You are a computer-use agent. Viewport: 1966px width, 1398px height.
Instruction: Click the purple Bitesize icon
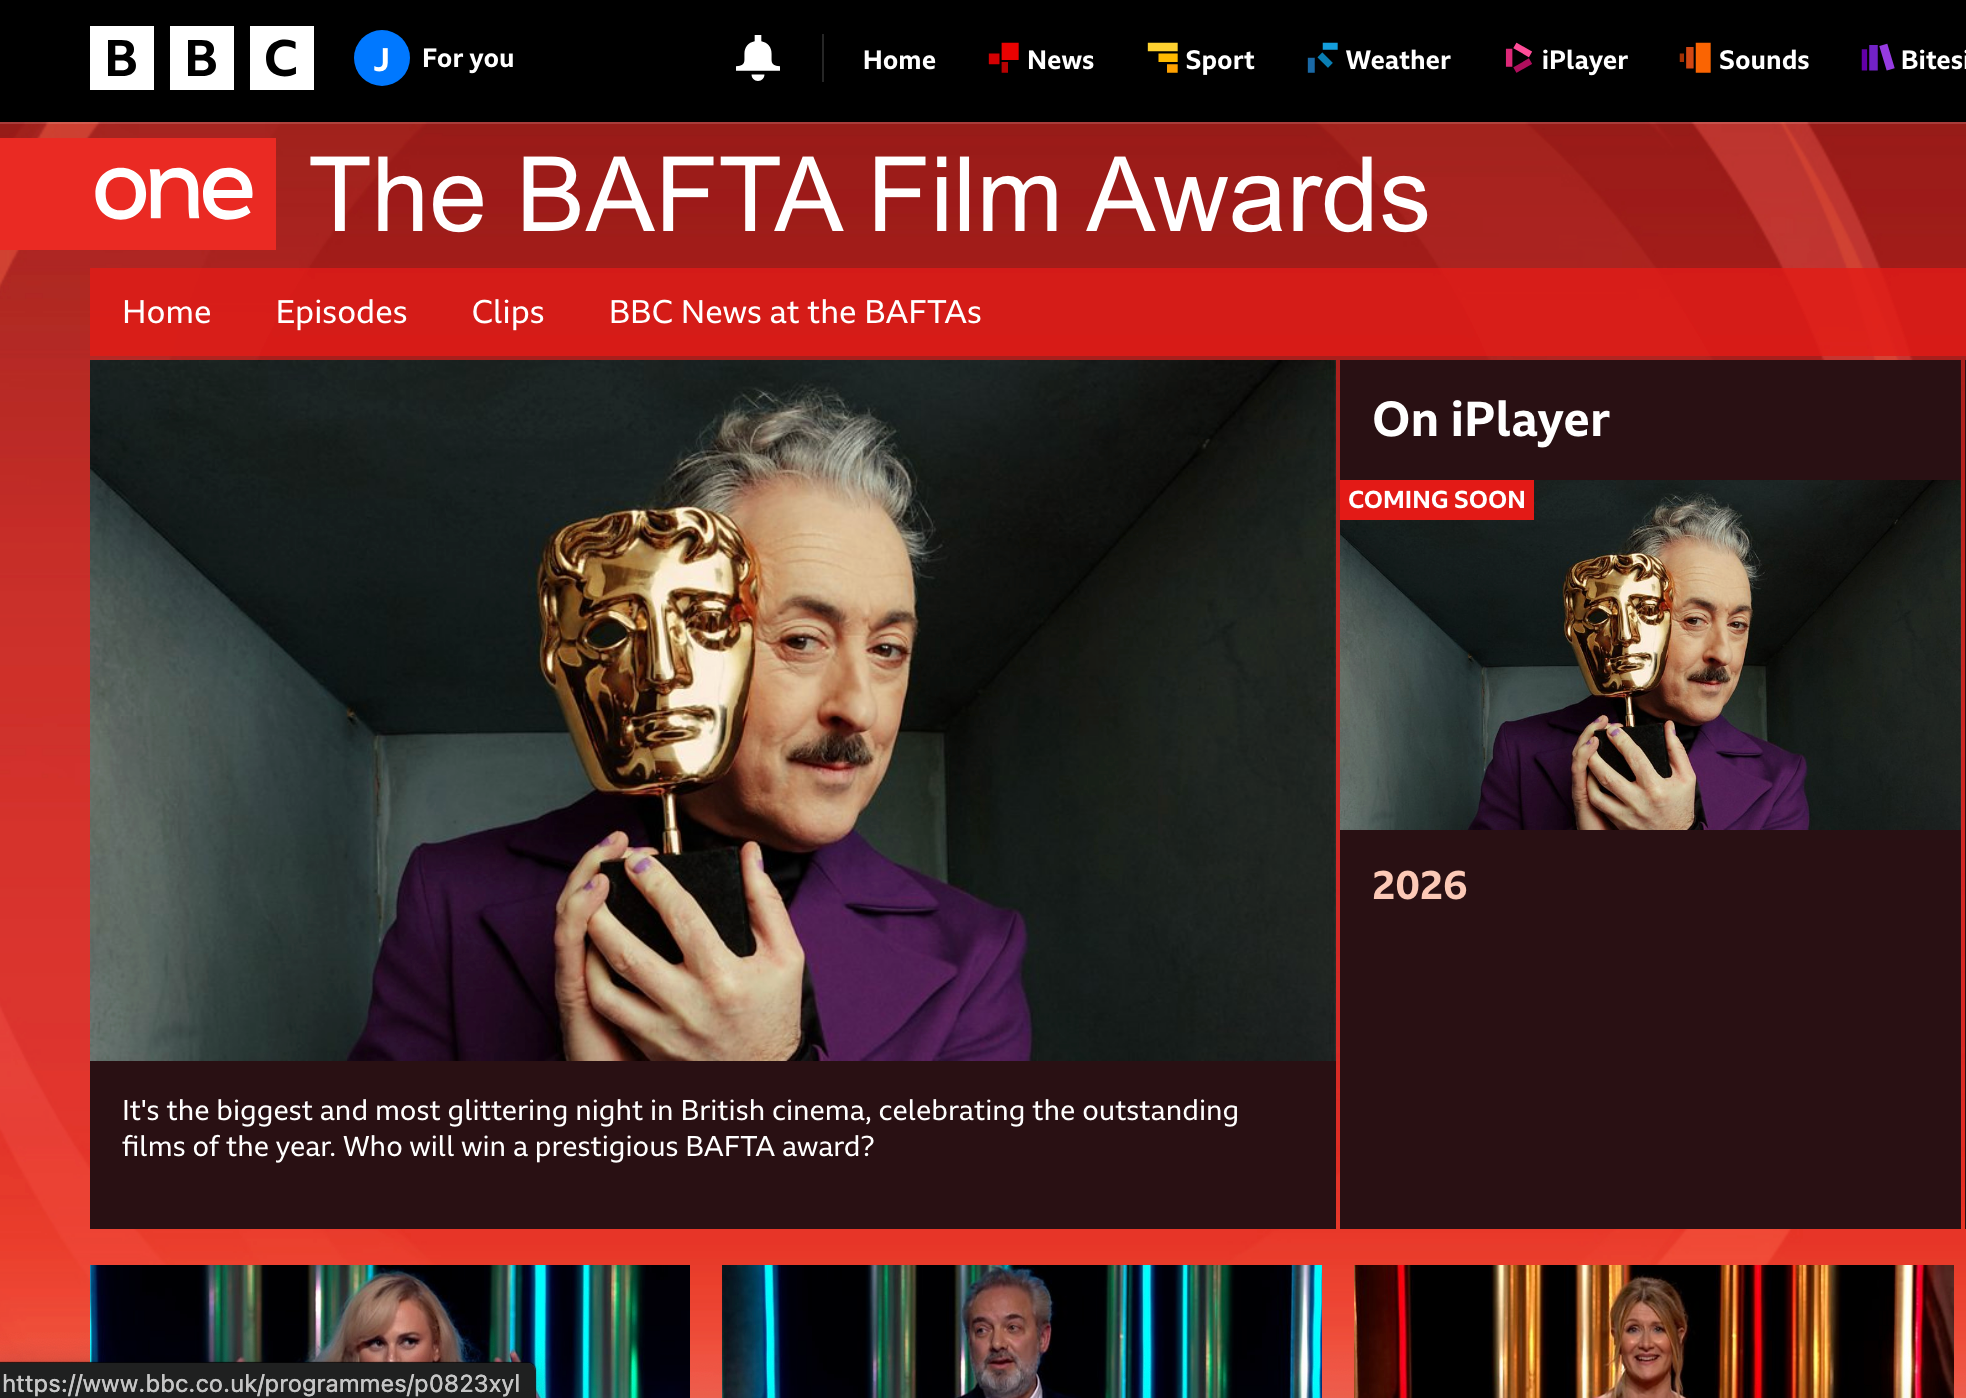coord(1876,58)
